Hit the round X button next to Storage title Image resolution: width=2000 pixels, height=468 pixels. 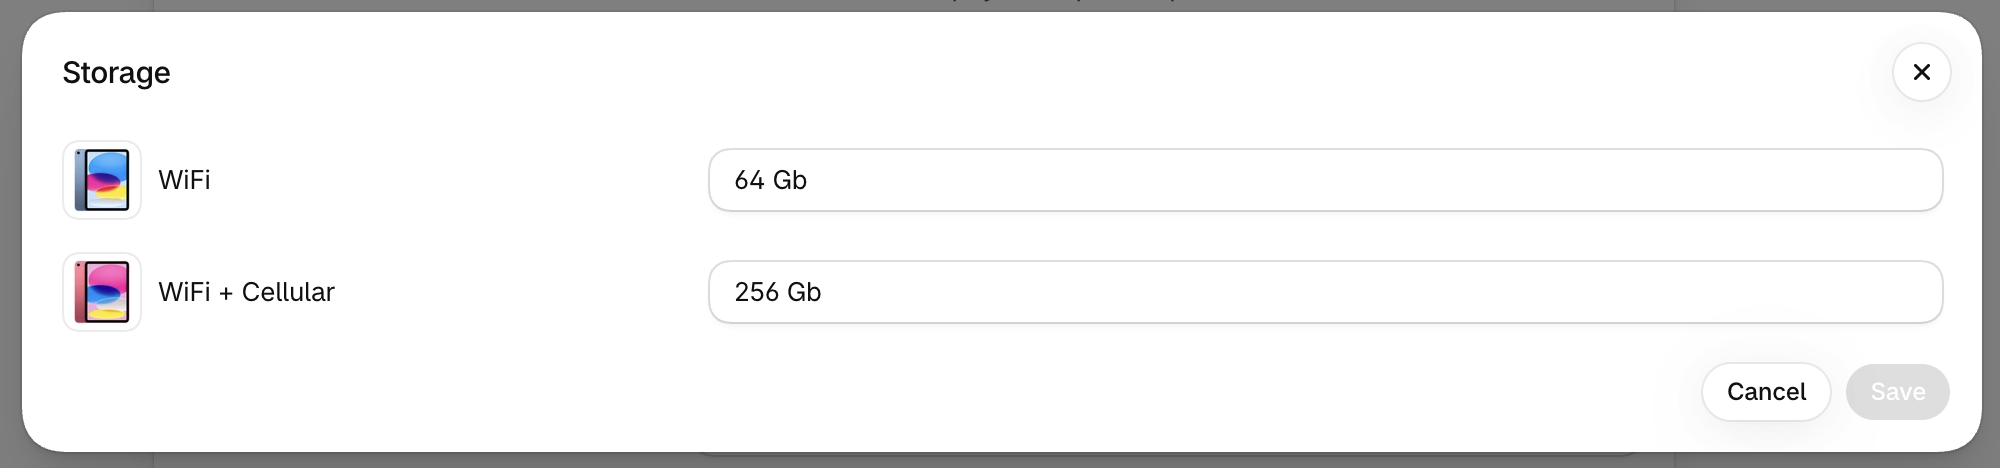coord(1921,72)
